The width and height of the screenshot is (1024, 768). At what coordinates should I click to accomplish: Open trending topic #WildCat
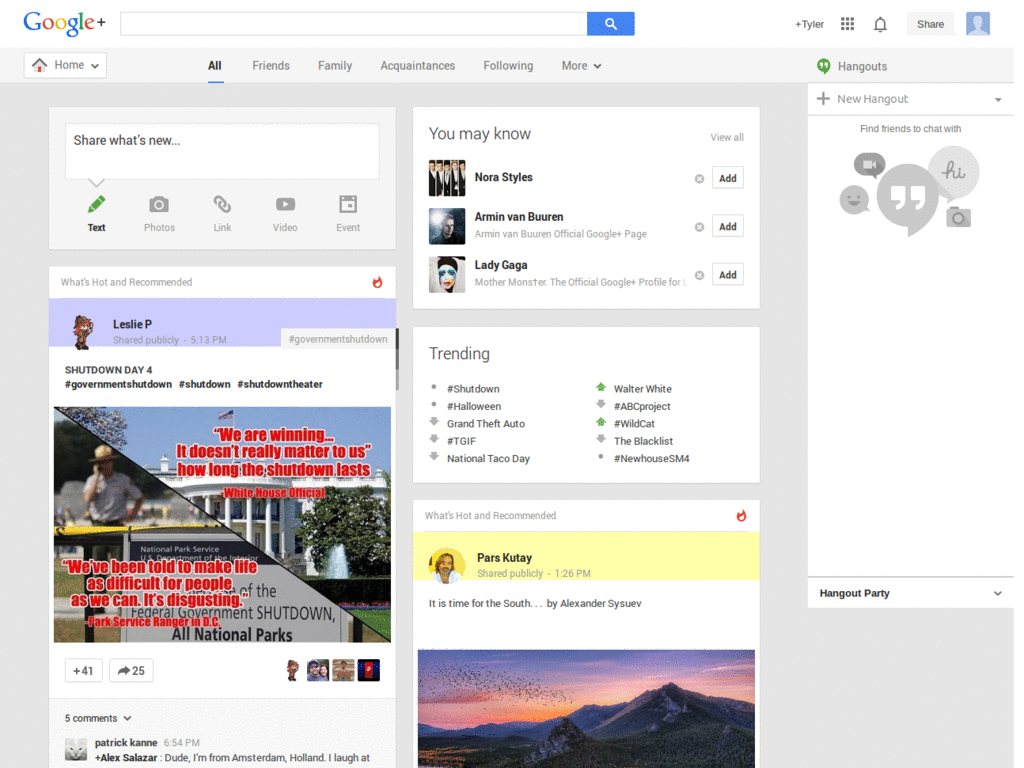(634, 424)
